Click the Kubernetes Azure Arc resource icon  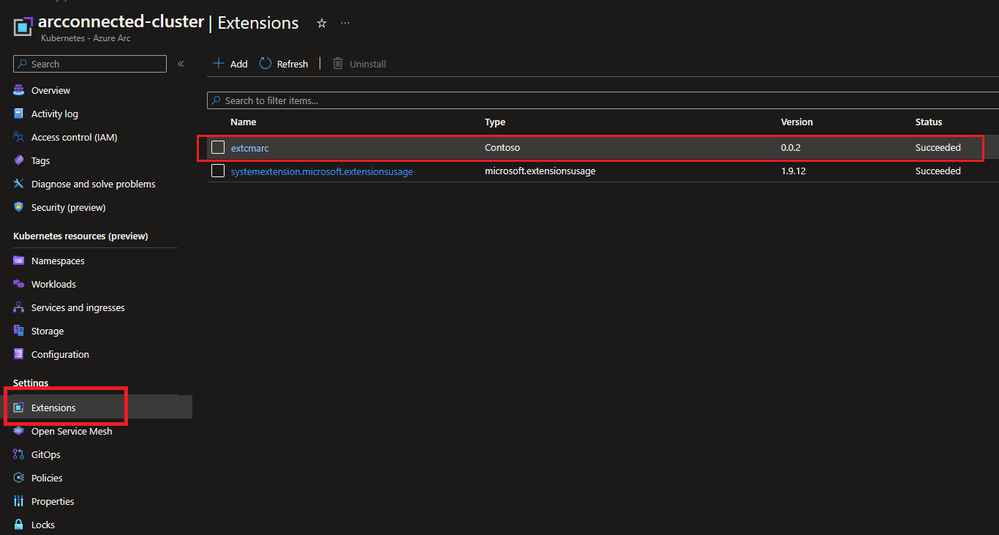pyautogui.click(x=23, y=27)
